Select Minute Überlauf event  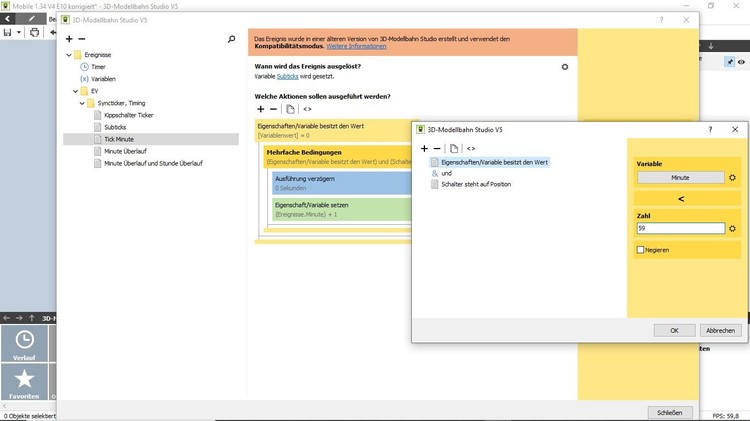(x=125, y=151)
